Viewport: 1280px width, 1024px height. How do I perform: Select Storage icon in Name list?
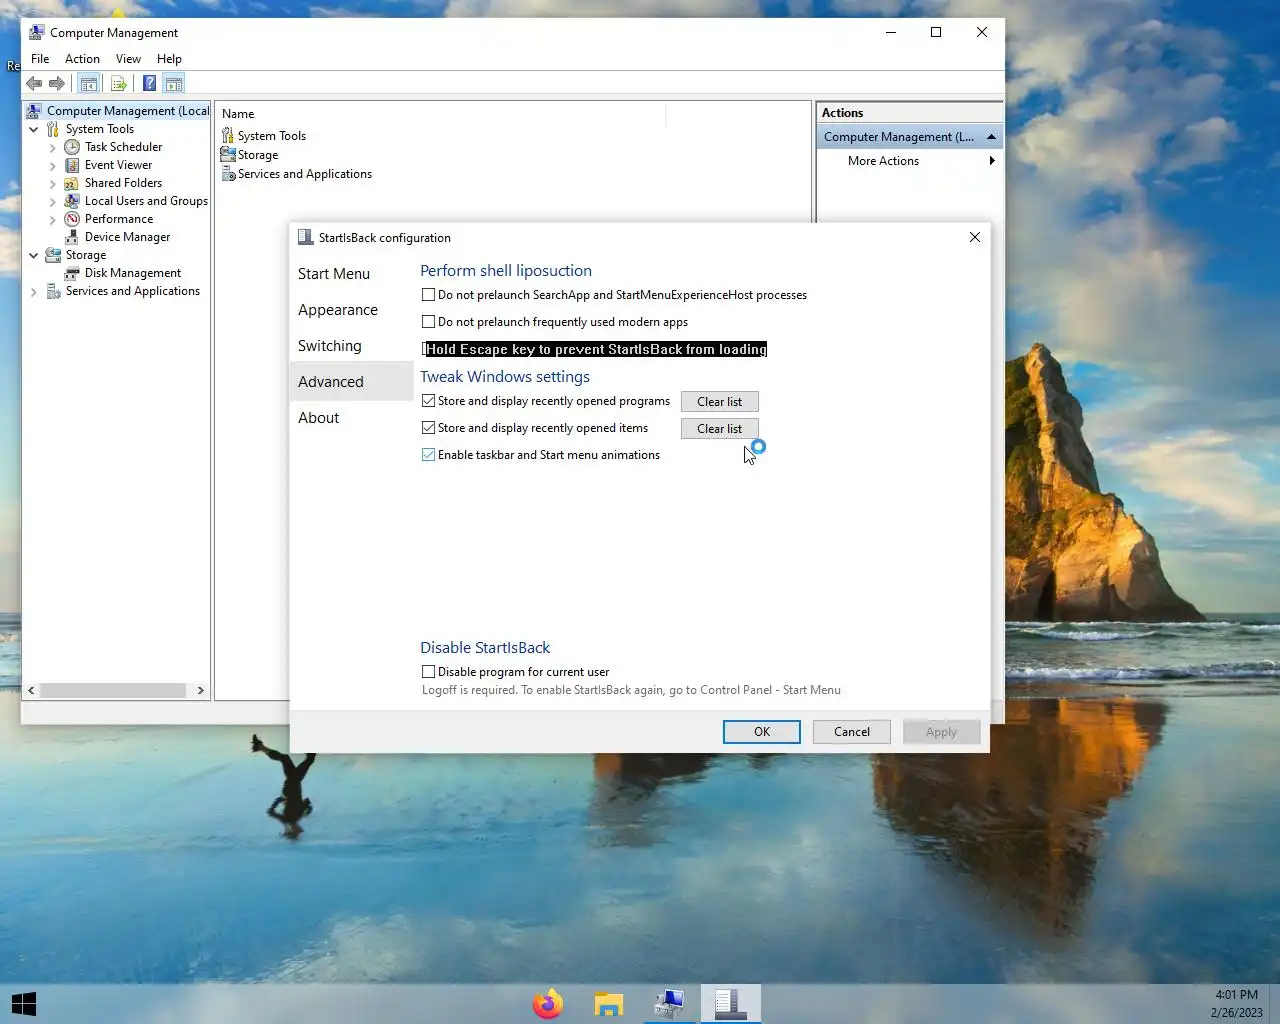click(228, 155)
